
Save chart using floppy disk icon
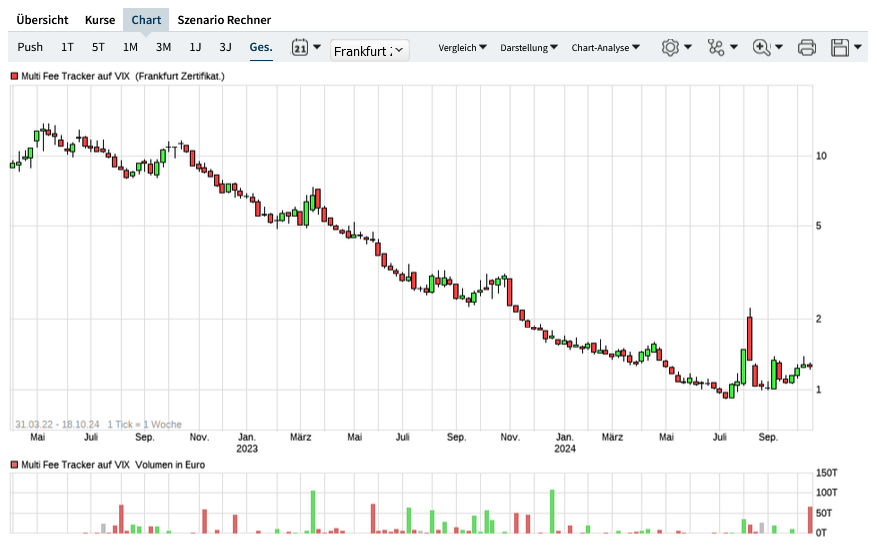coord(840,48)
